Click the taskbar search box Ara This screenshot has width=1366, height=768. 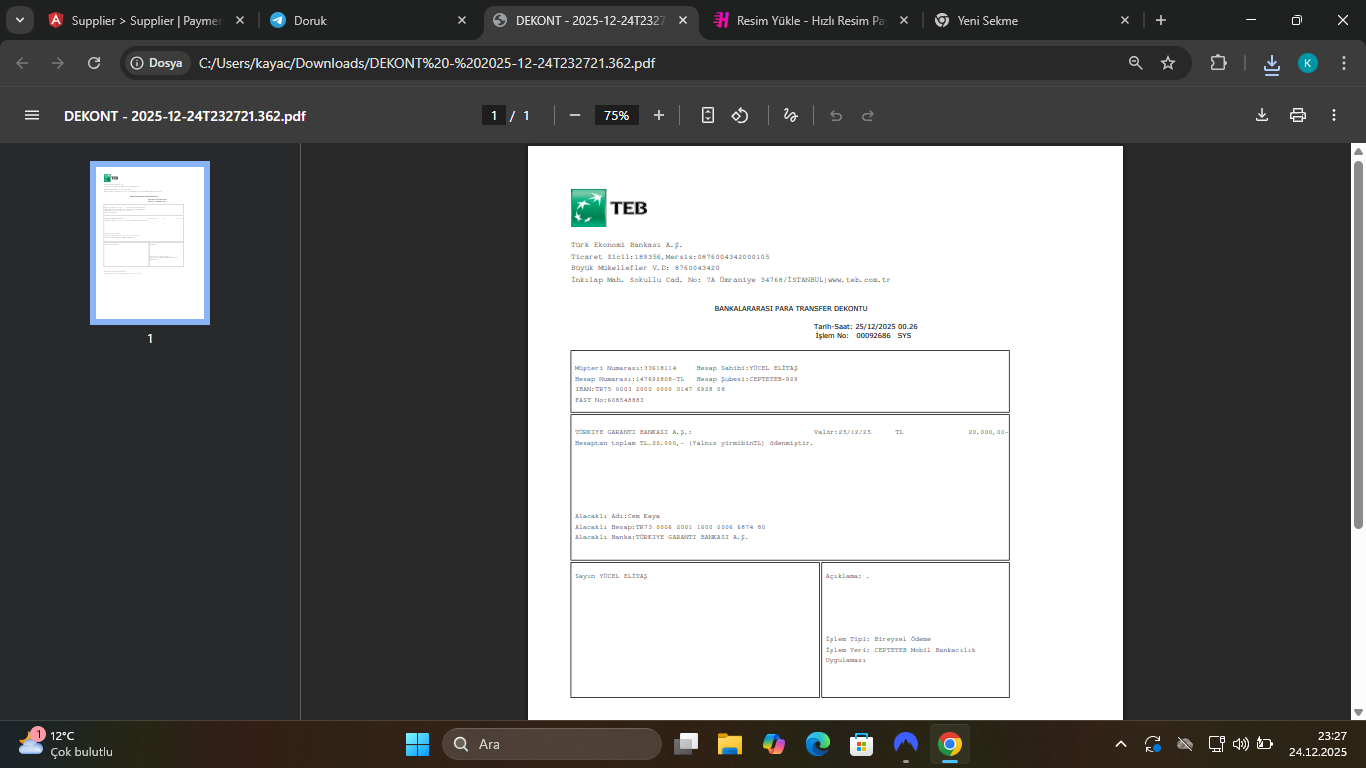click(x=552, y=744)
